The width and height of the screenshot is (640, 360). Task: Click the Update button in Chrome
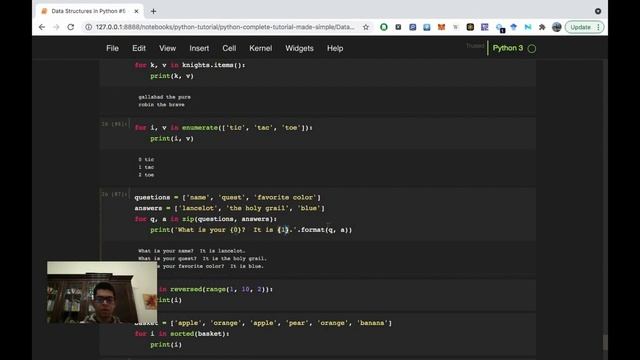580,27
